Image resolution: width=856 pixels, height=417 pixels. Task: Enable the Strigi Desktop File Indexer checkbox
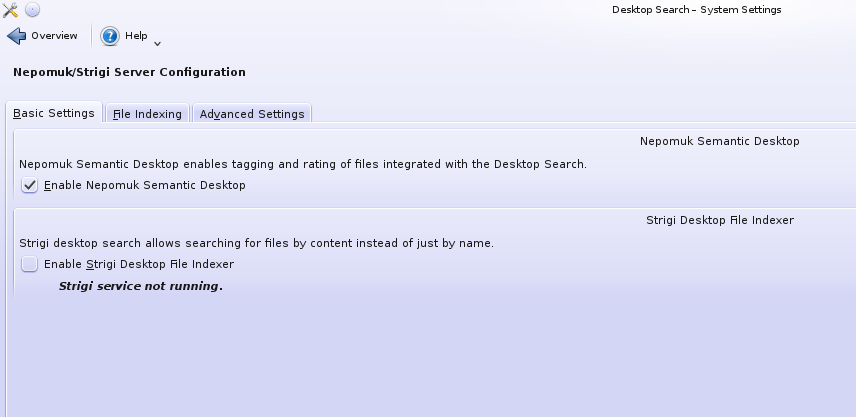pos(30,264)
